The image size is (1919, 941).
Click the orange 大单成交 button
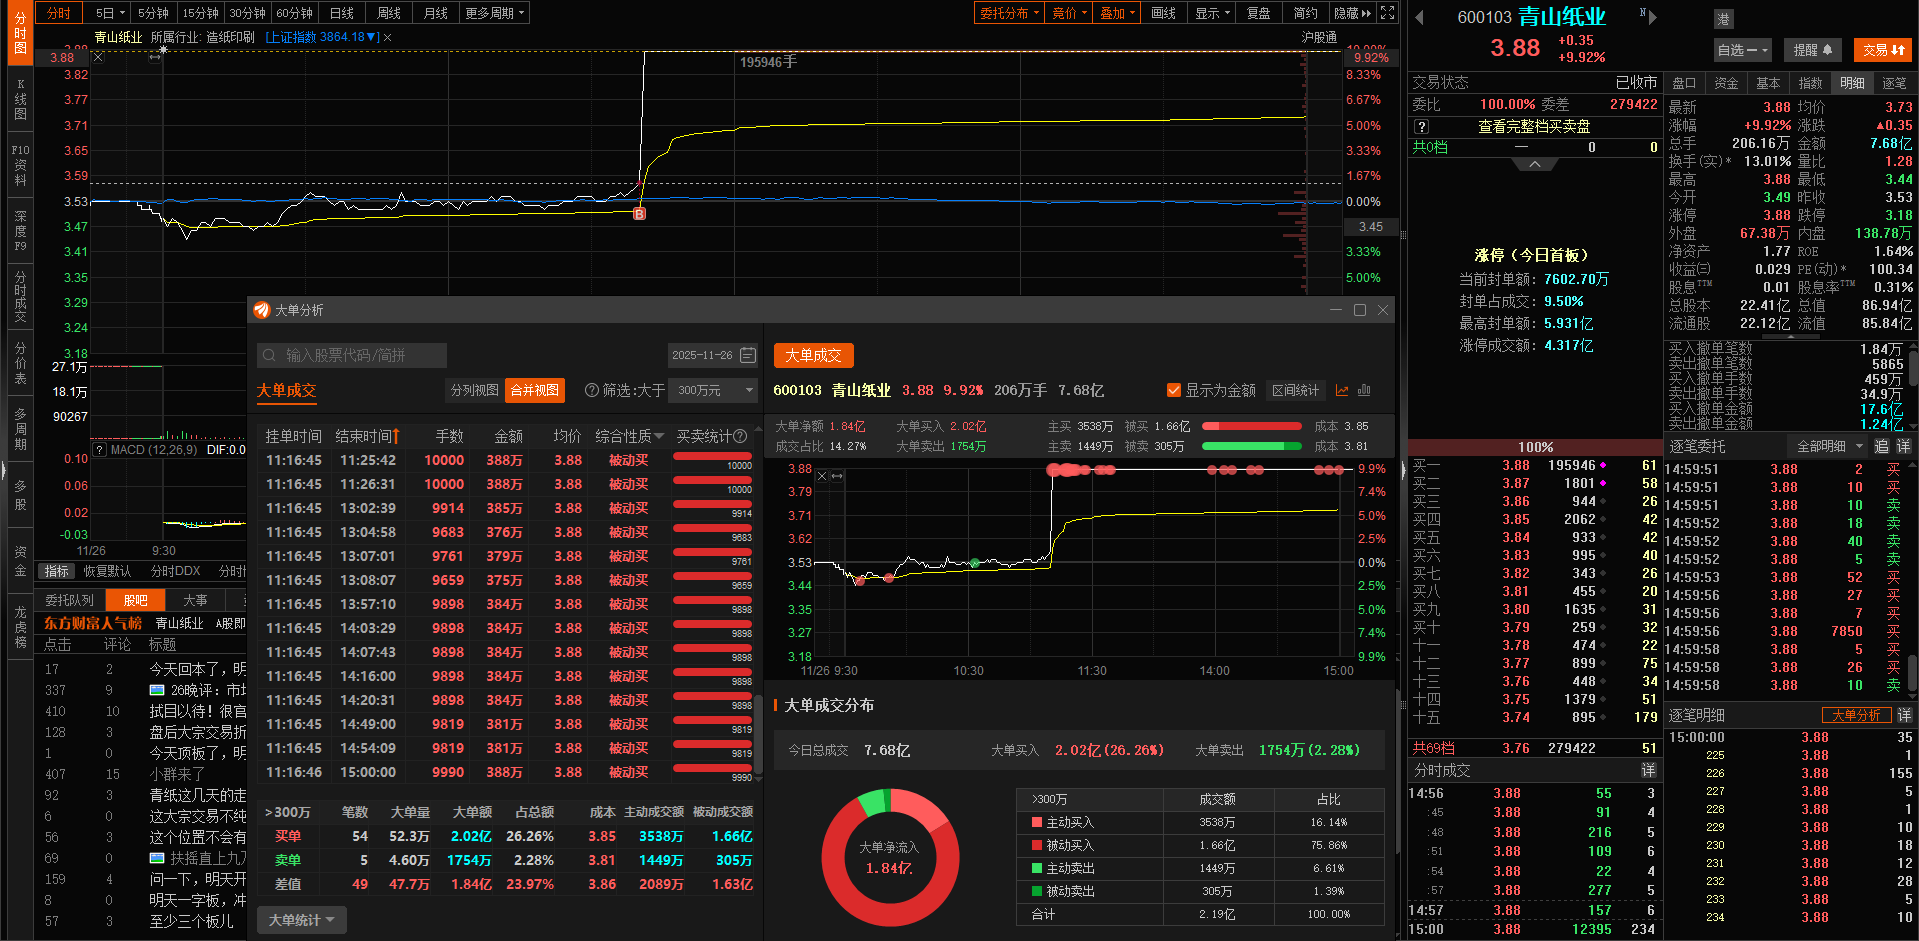coord(813,355)
